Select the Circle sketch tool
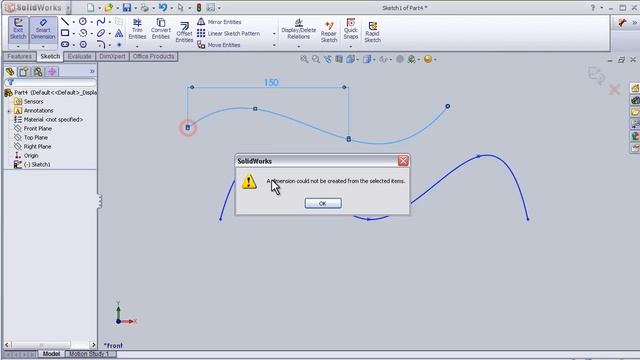 [x=83, y=22]
